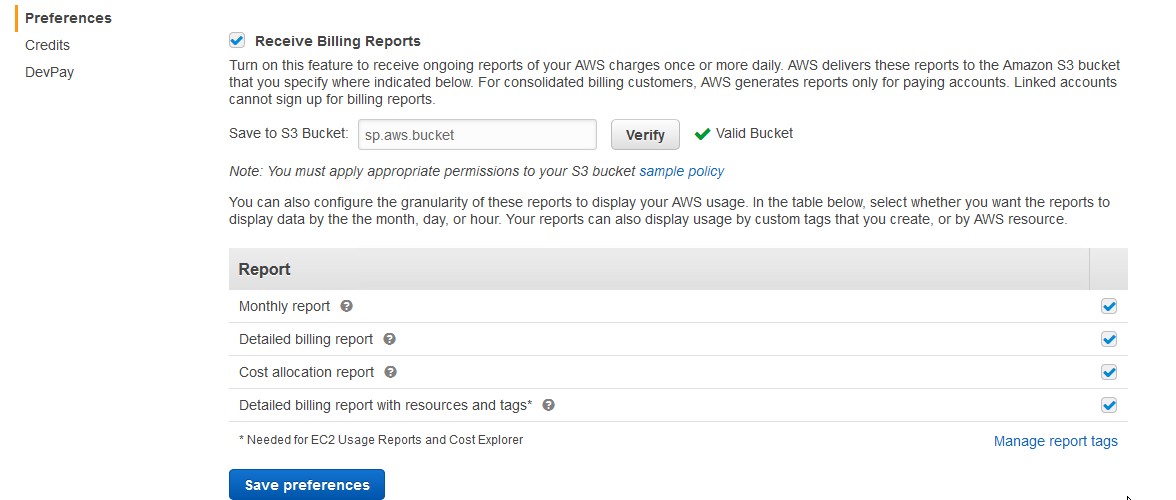Go to Credits in the sidebar
Screen dimensions: 1176x500
pyautogui.click(x=47, y=45)
